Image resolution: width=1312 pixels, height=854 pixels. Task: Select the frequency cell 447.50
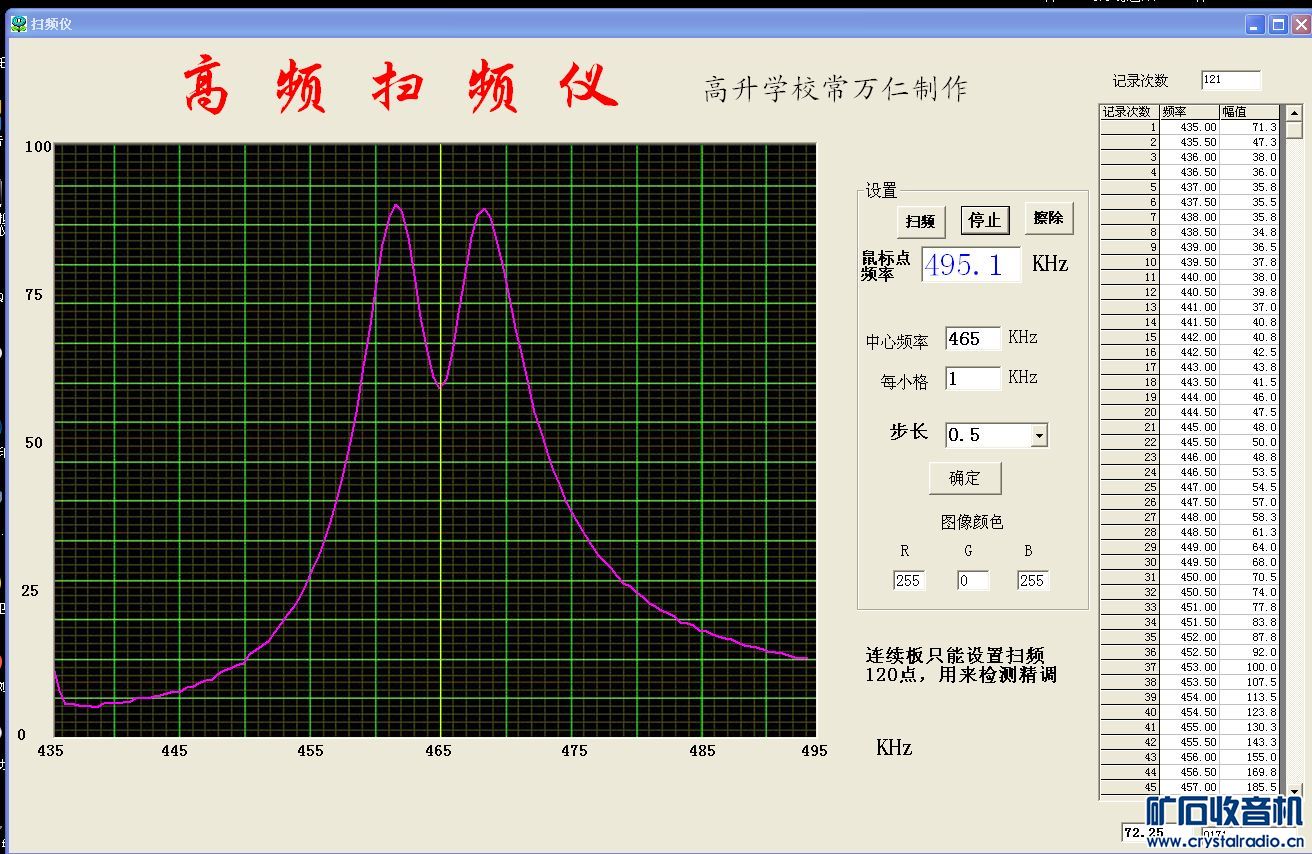tap(1189, 502)
